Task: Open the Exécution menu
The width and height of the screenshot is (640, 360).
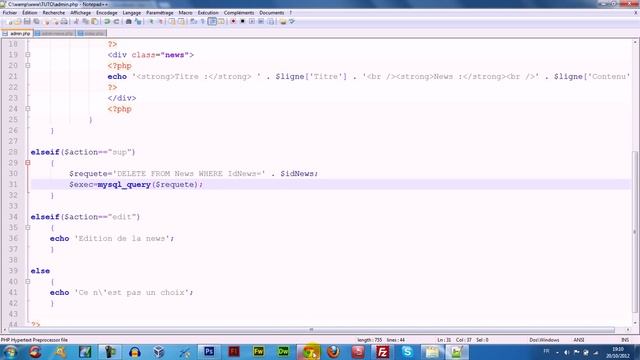Action: pyautogui.click(x=208, y=13)
